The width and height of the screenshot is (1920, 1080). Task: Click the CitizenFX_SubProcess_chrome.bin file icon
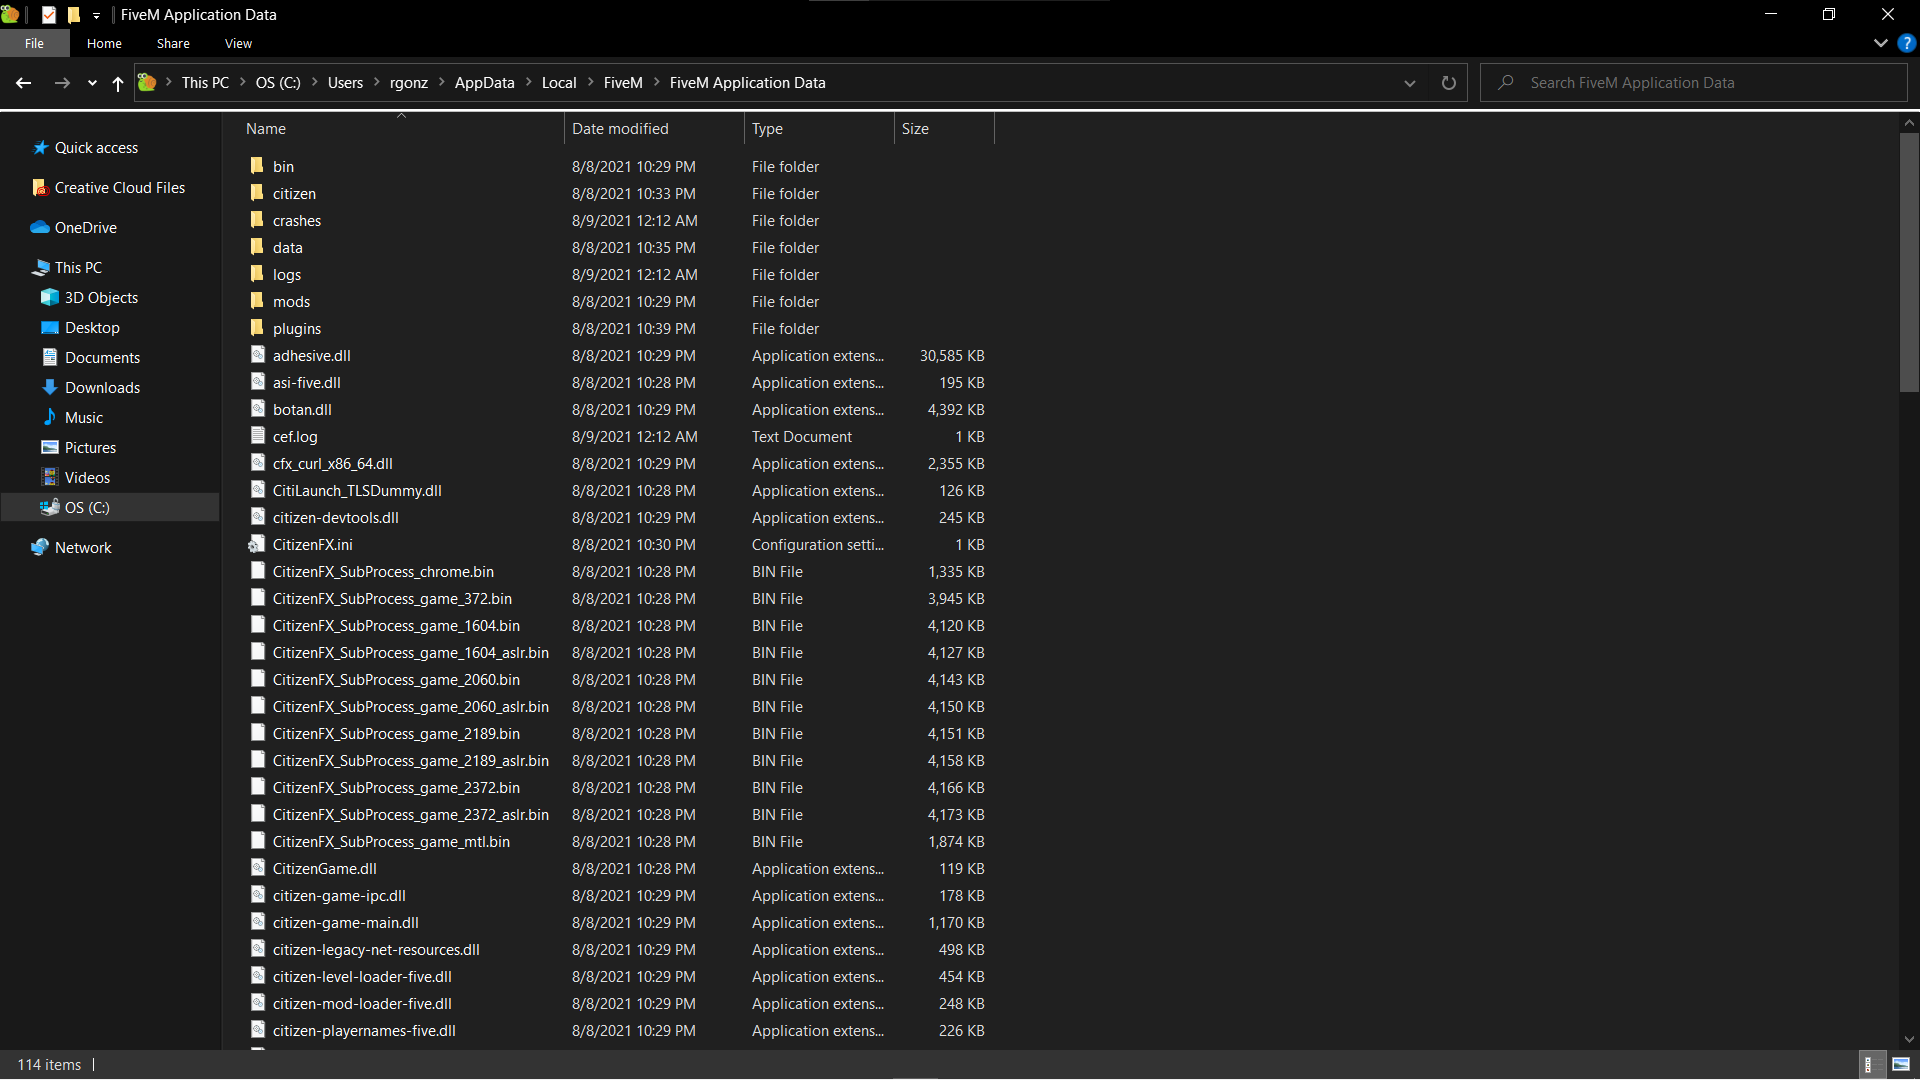tap(257, 571)
